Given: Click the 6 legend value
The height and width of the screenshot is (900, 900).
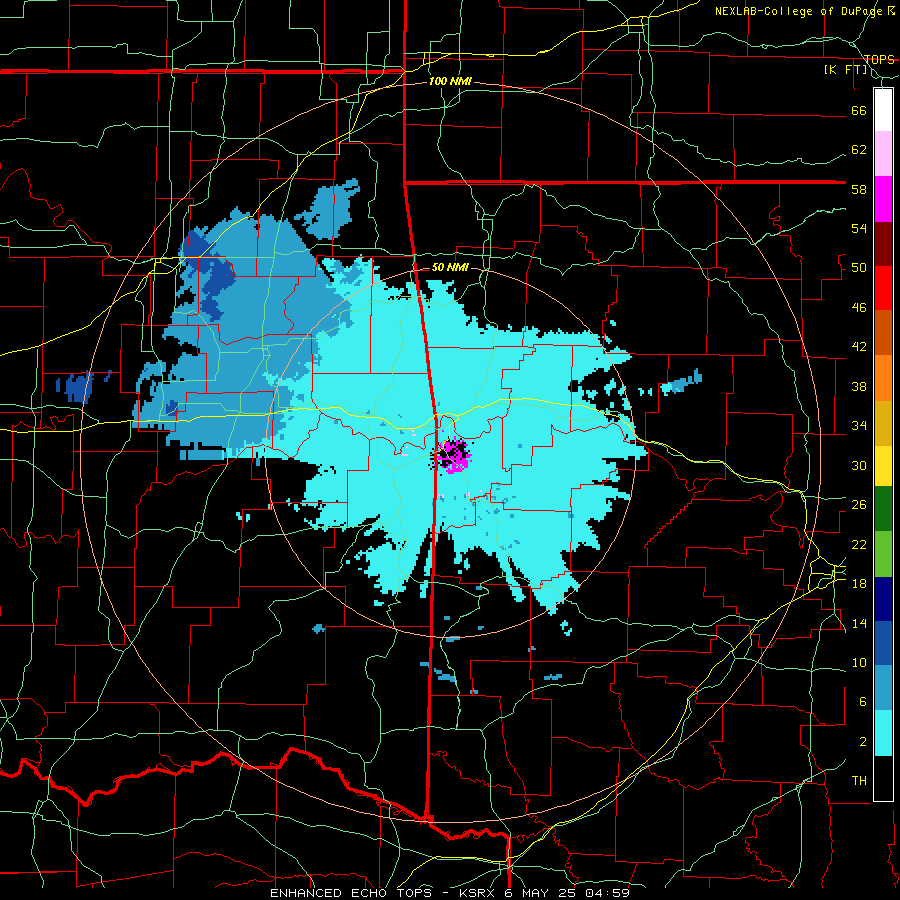Looking at the screenshot, I should (863, 702).
